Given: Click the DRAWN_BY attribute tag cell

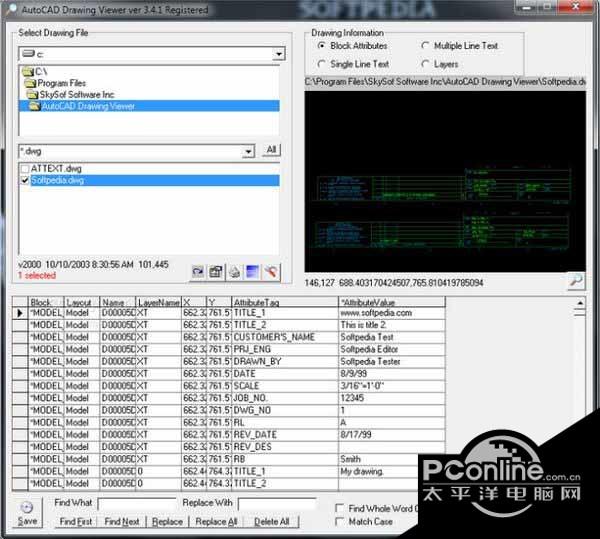Looking at the screenshot, I should point(285,362).
